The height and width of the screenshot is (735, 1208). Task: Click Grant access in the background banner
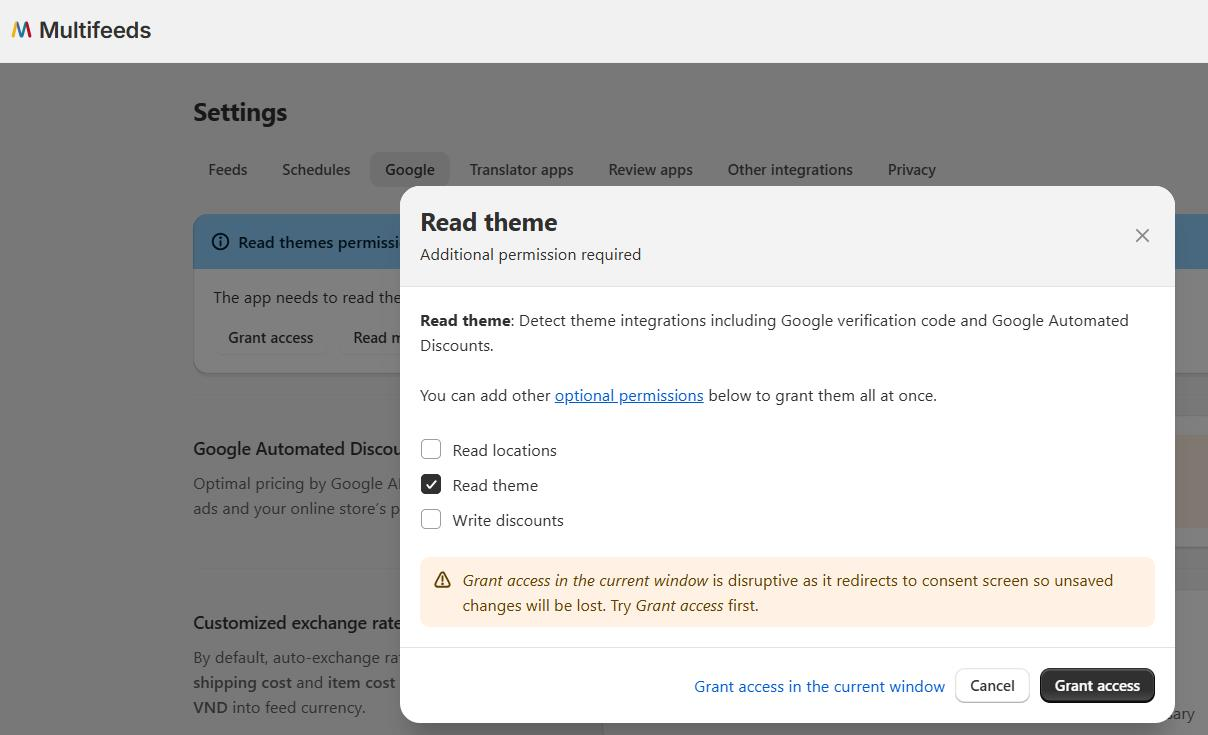pos(271,338)
